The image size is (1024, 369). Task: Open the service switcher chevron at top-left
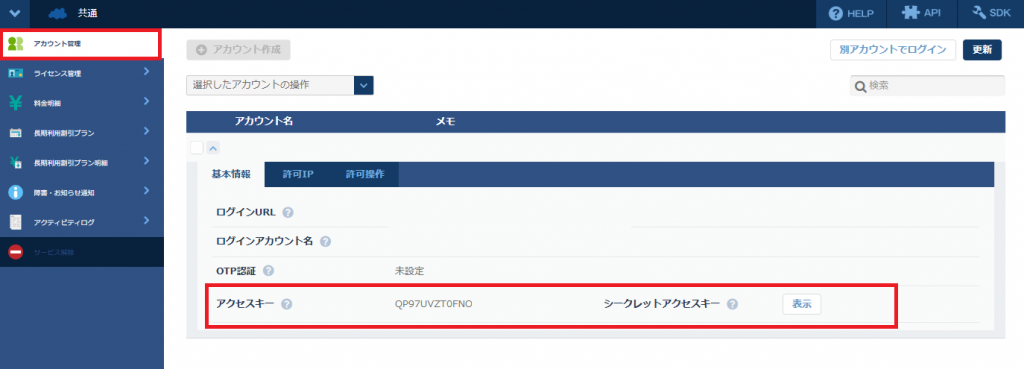16,13
